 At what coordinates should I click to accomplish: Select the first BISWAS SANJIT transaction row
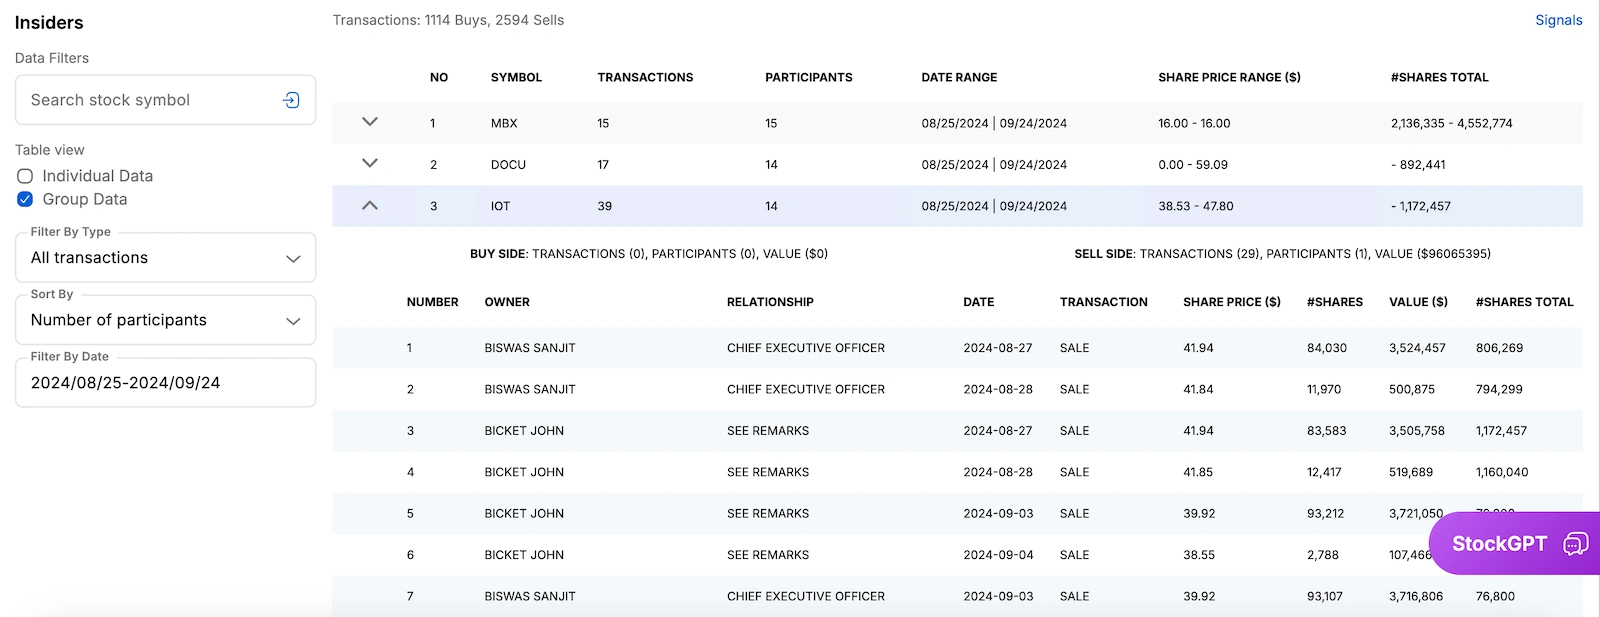[530, 348]
